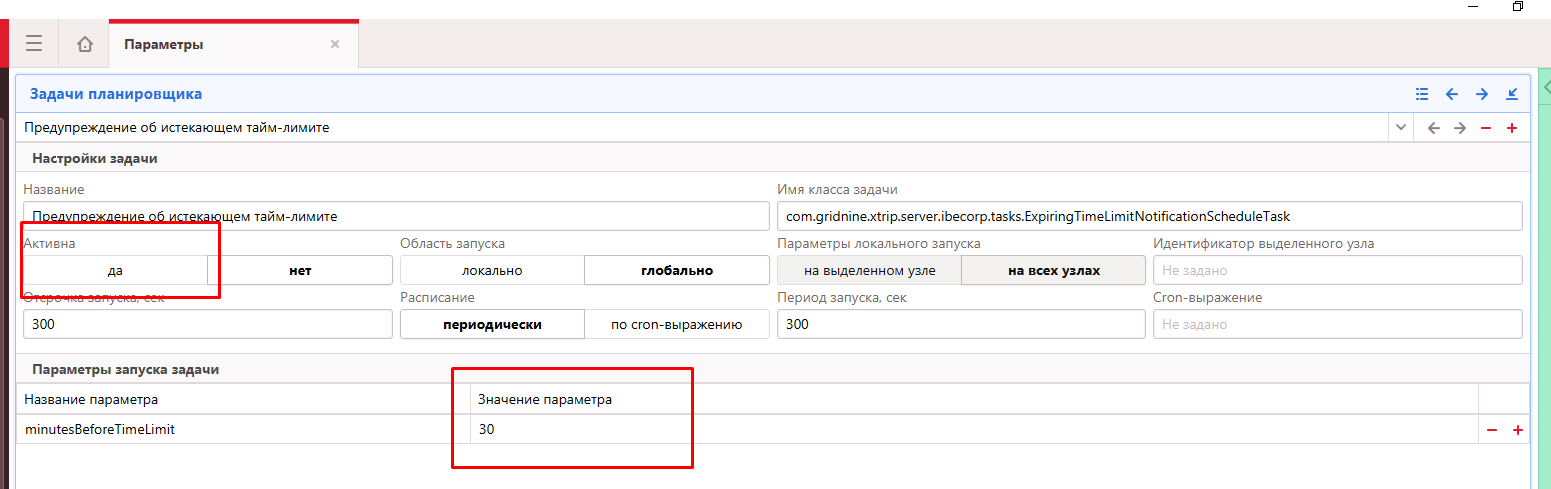Close the Параметры tab
This screenshot has height=489, width=1551.
[335, 44]
